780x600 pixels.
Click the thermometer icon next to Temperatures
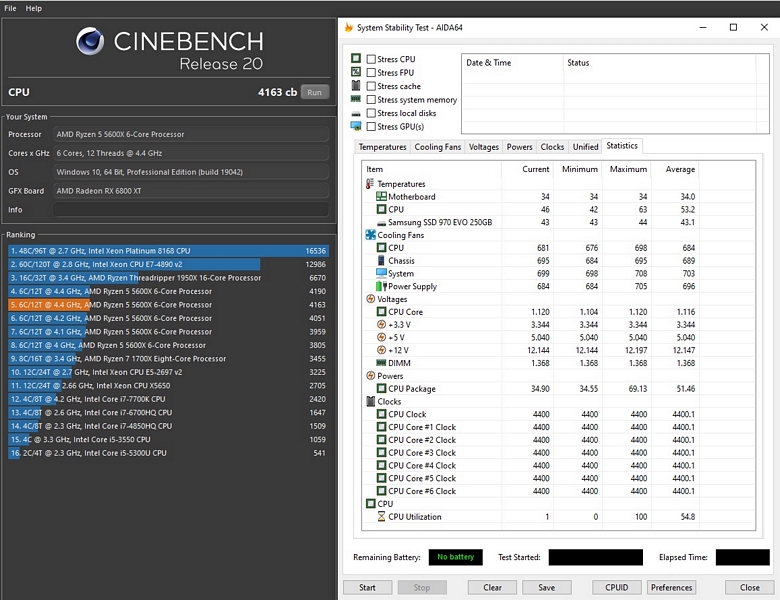[x=370, y=184]
